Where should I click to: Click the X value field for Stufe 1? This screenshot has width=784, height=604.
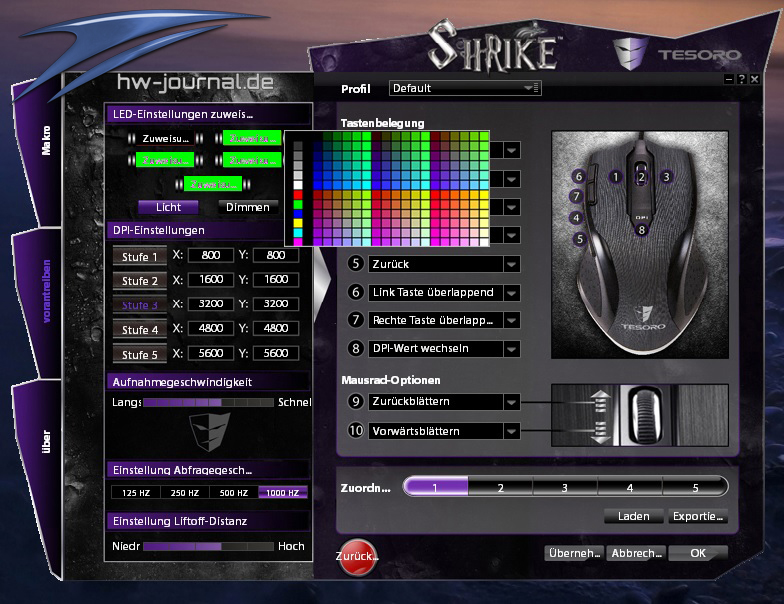[210, 256]
